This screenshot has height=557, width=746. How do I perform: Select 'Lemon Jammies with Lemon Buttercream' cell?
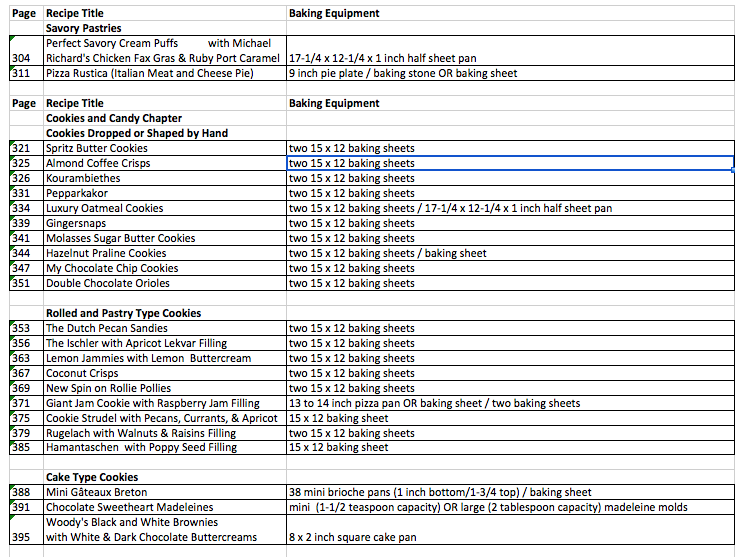click(x=165, y=358)
